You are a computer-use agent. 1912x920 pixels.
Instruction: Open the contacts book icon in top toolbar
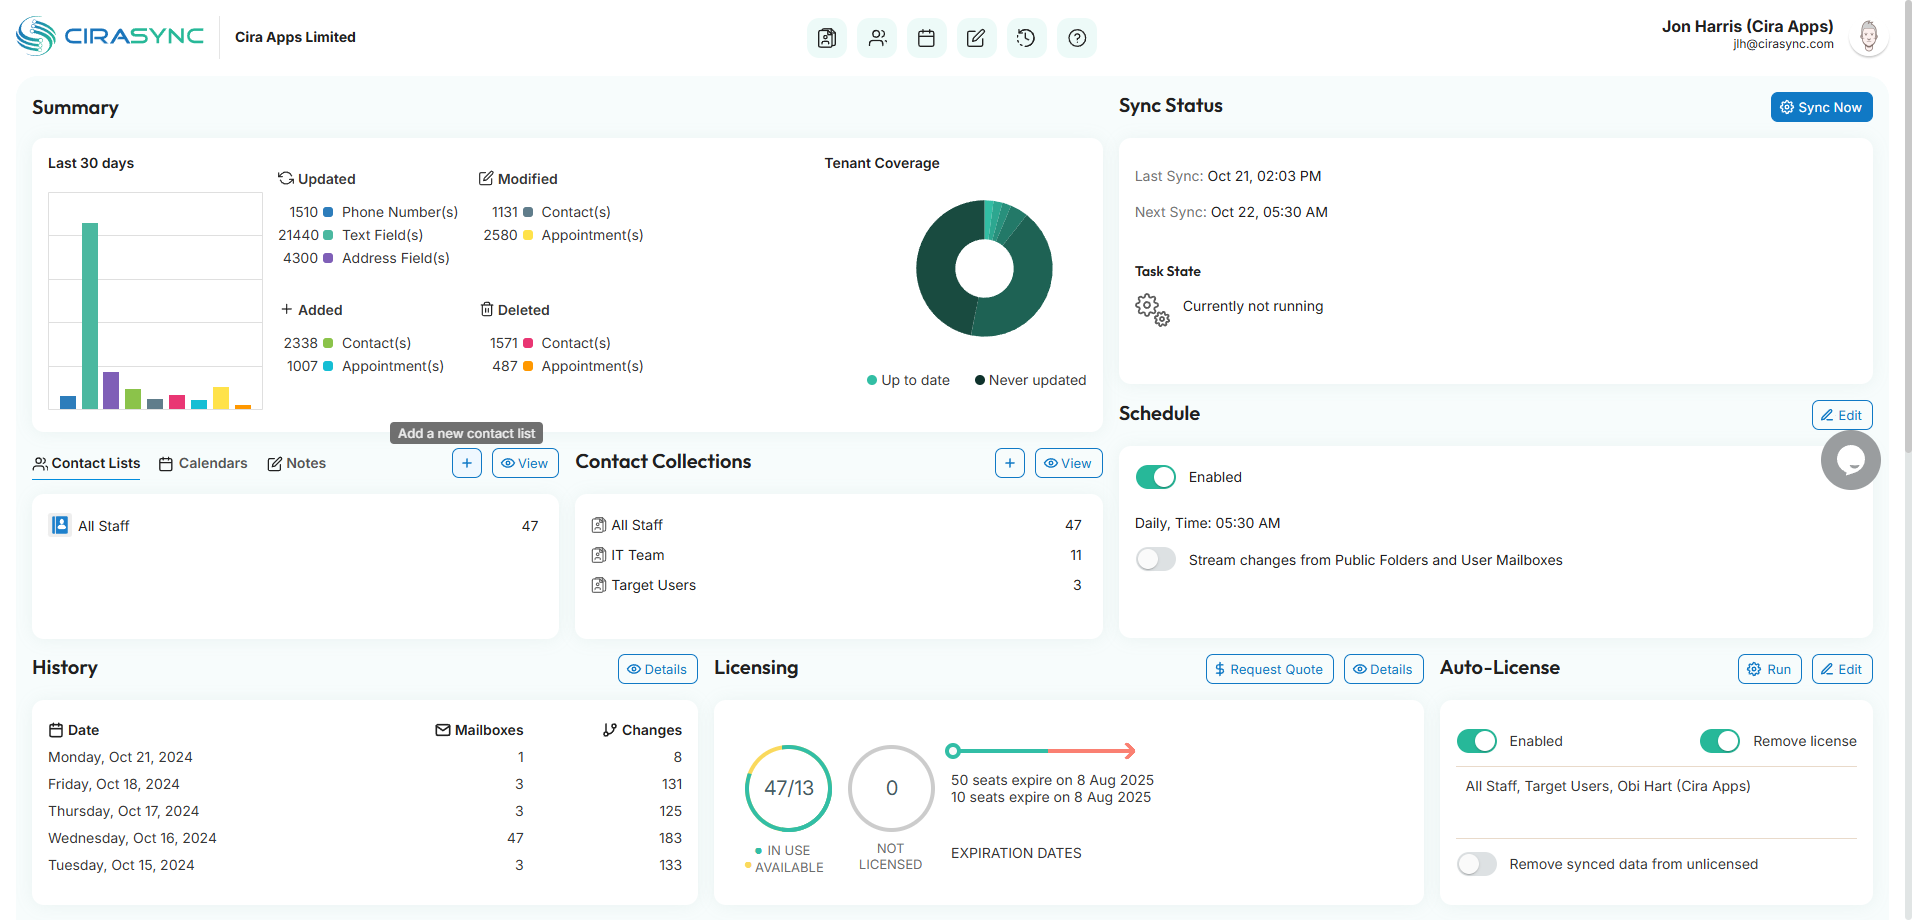pos(826,38)
